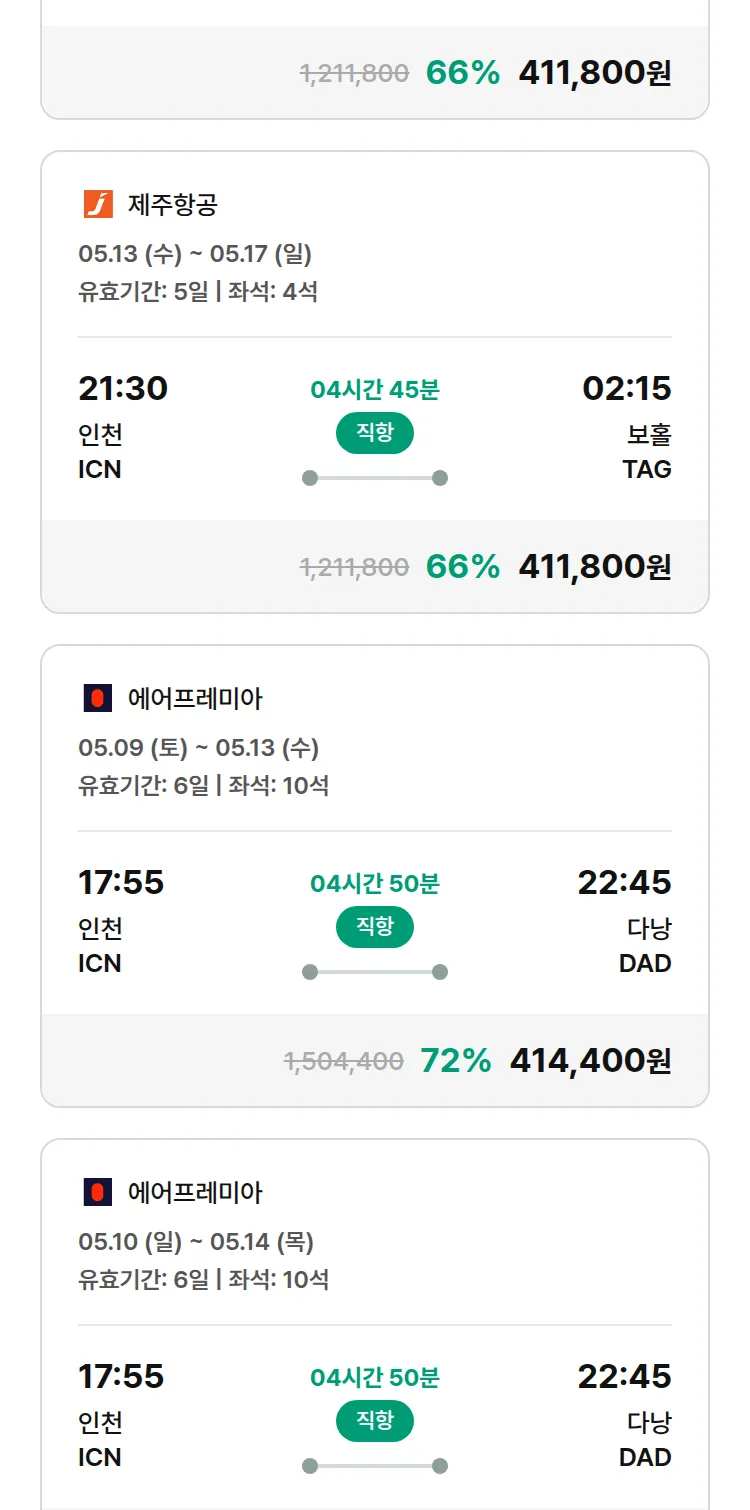The width and height of the screenshot is (750, 1510).
Task: Tap 직항 badge on Jeju Air Bohol flight
Action: 374,432
